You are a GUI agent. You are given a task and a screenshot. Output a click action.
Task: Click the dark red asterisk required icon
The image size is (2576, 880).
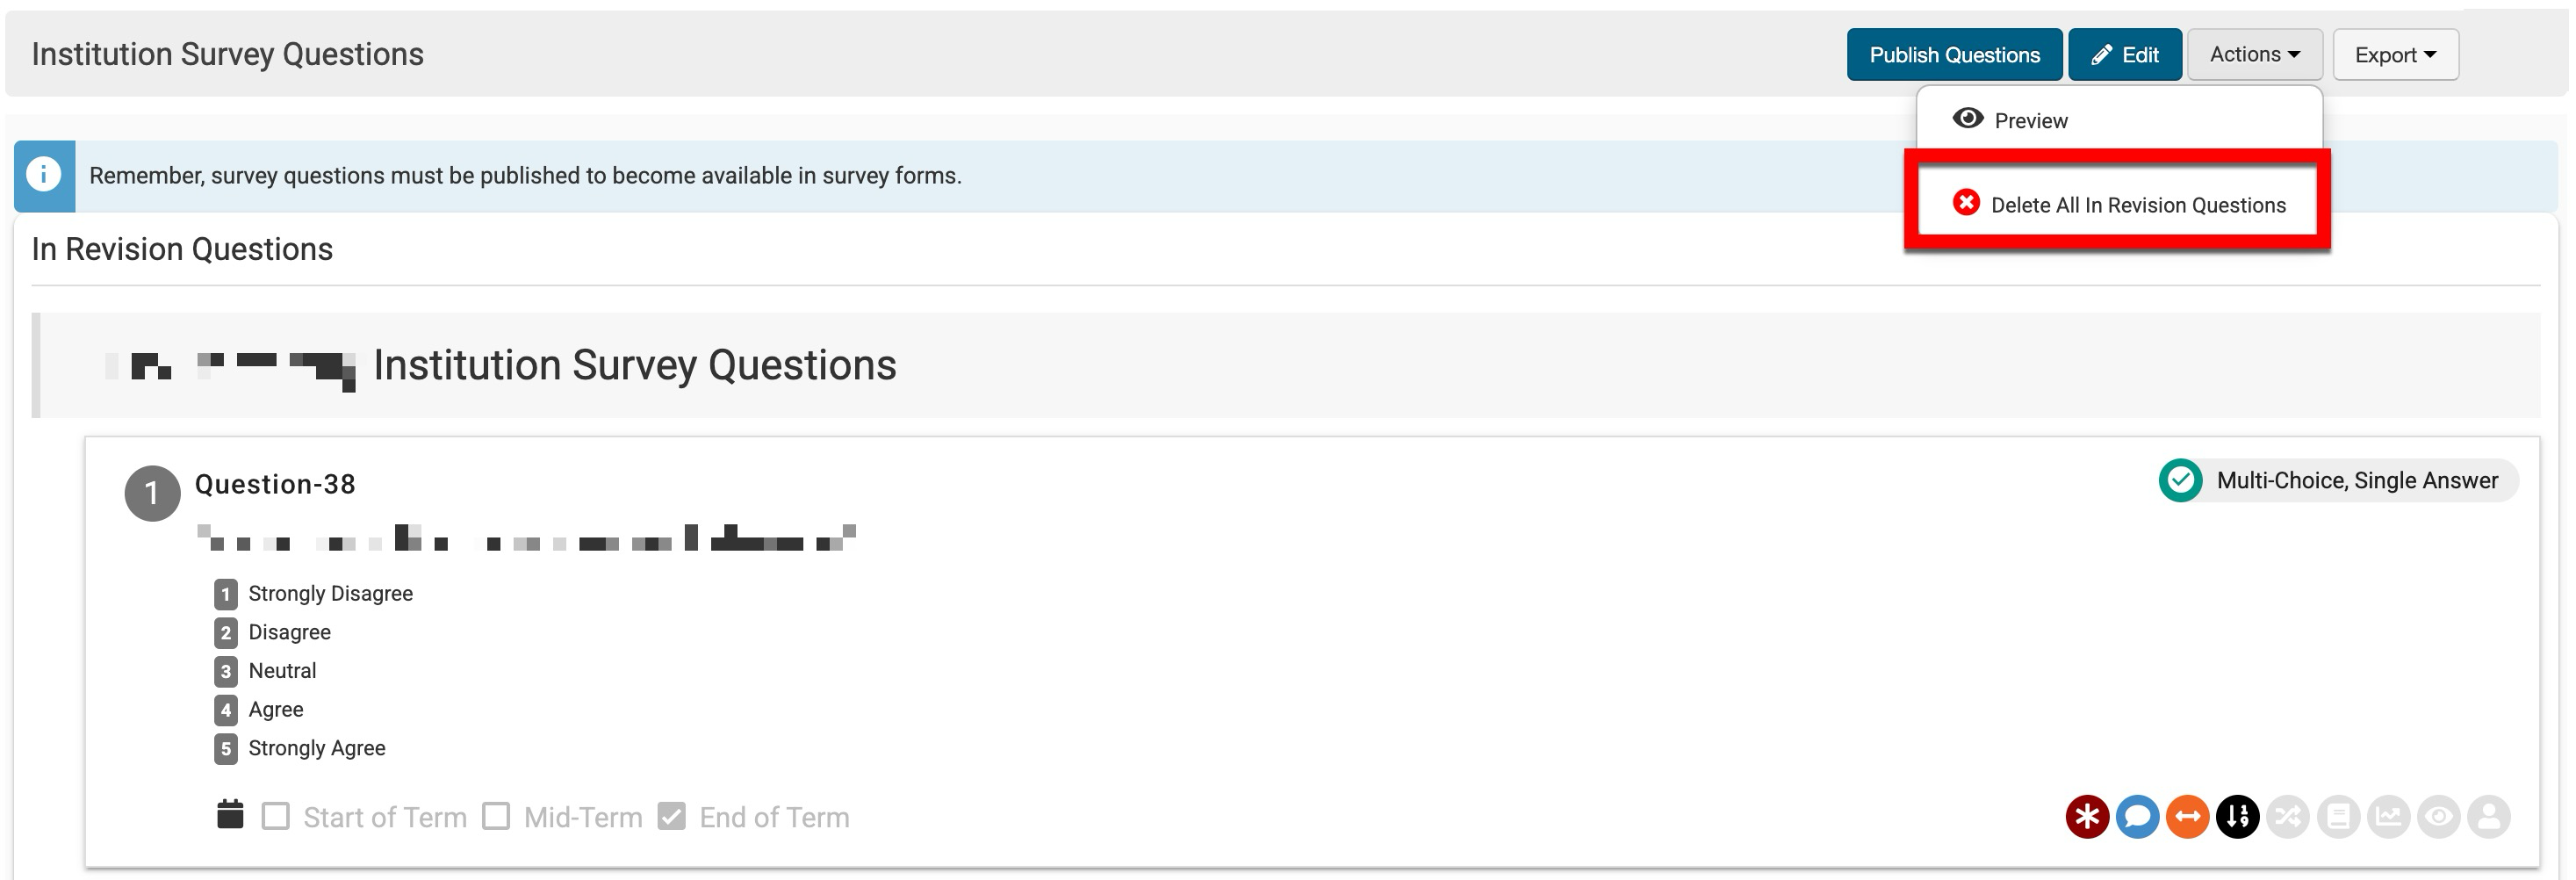2087,817
